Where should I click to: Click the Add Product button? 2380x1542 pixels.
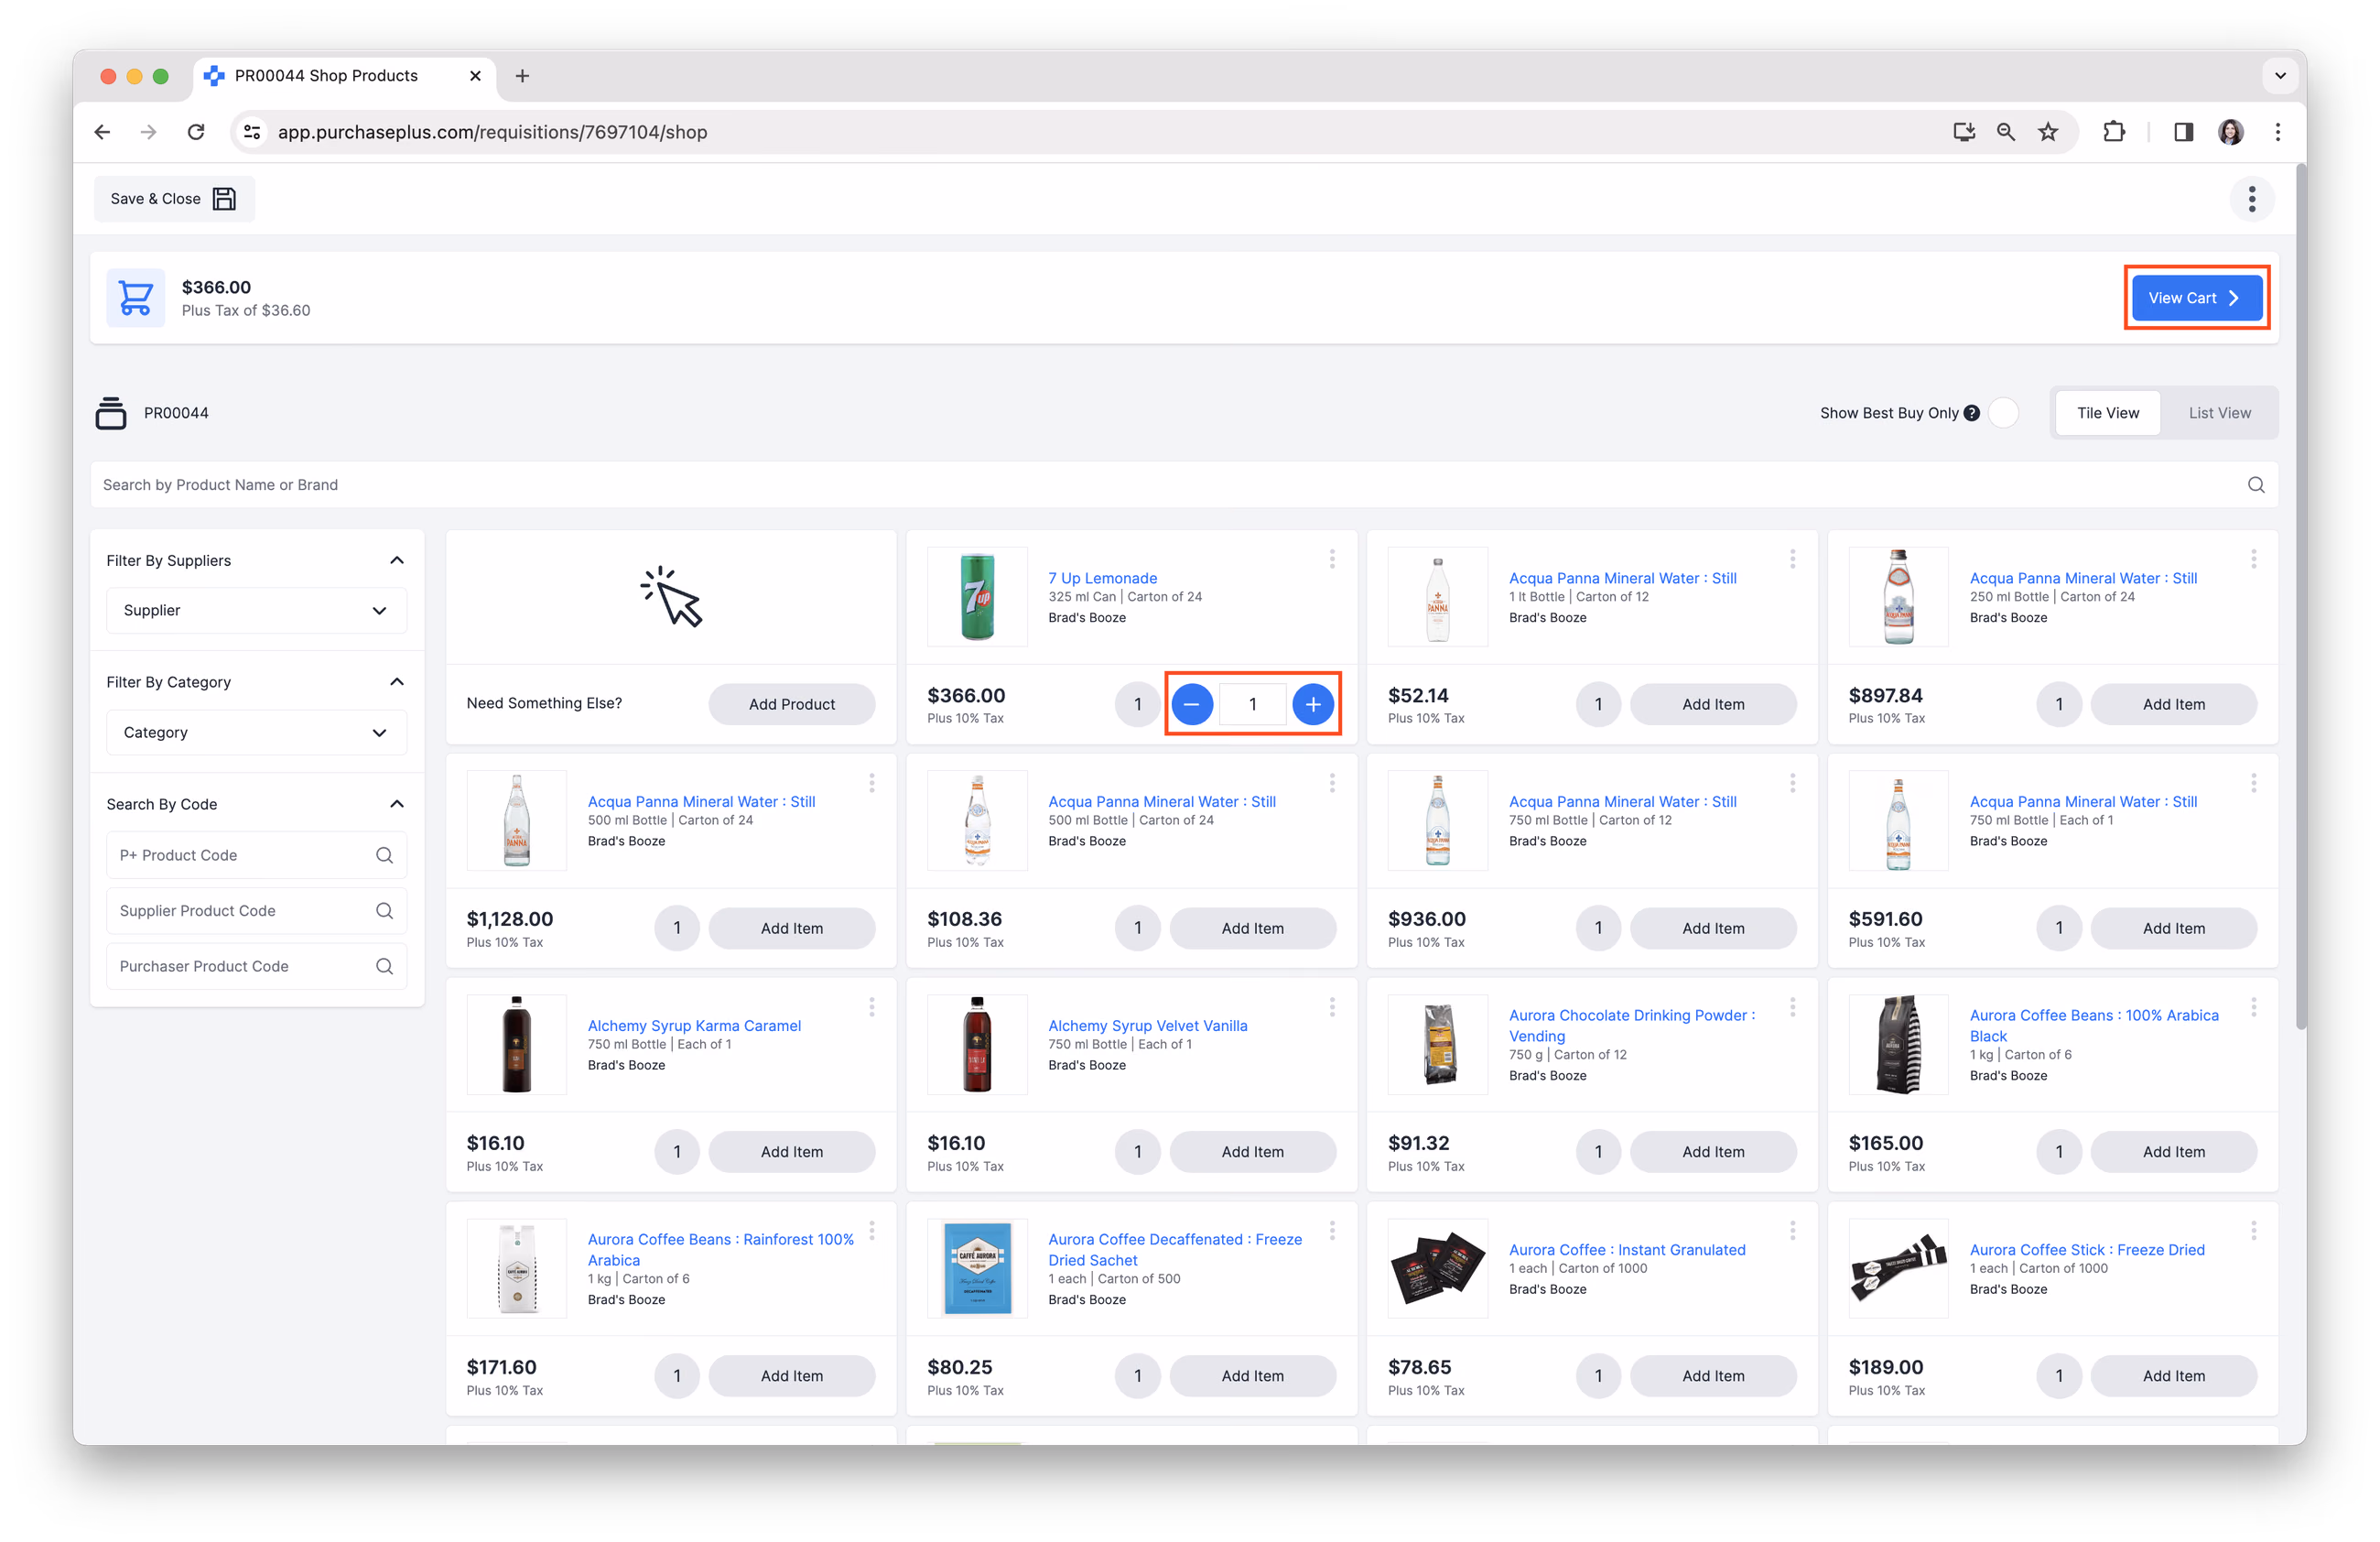point(791,704)
